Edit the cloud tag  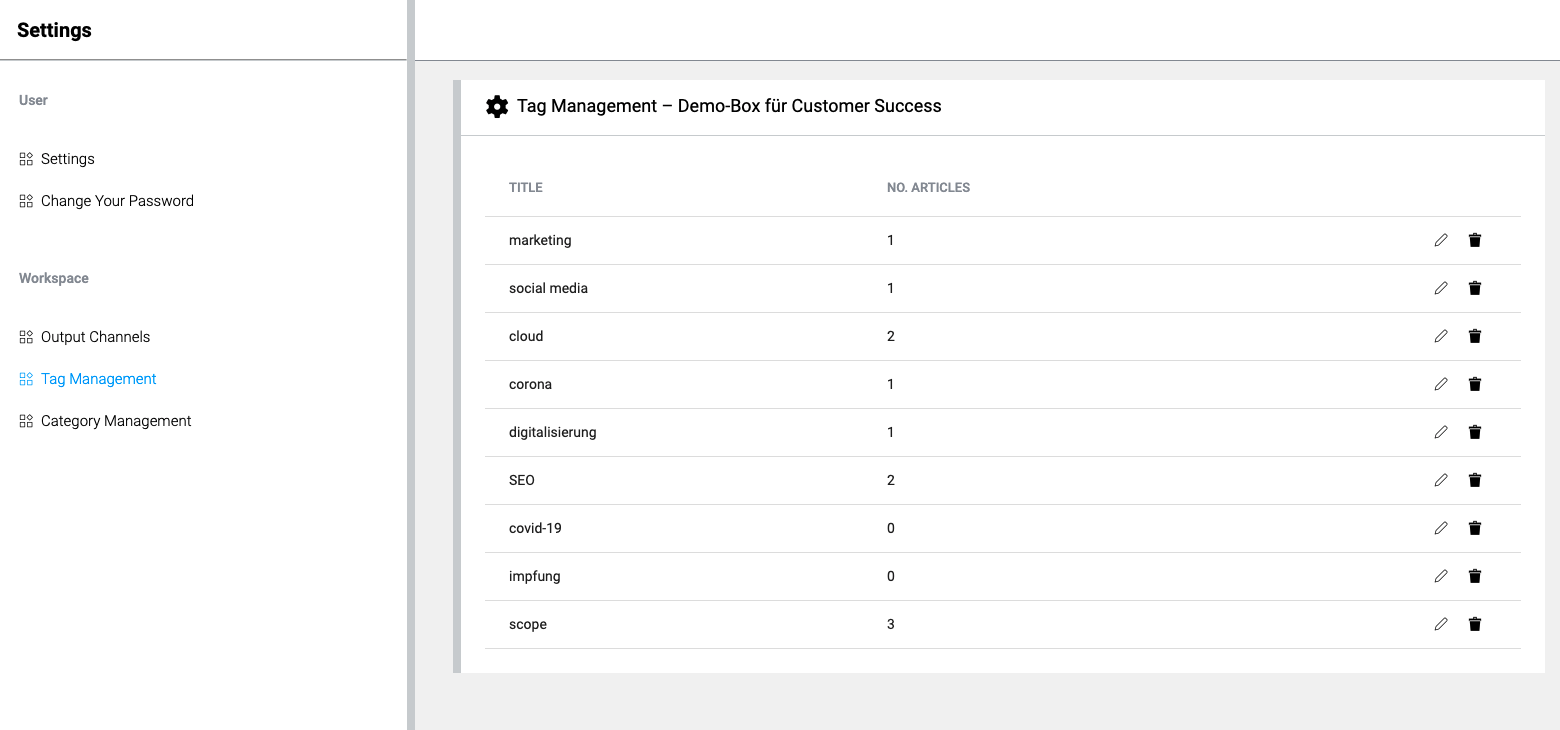pos(1441,336)
